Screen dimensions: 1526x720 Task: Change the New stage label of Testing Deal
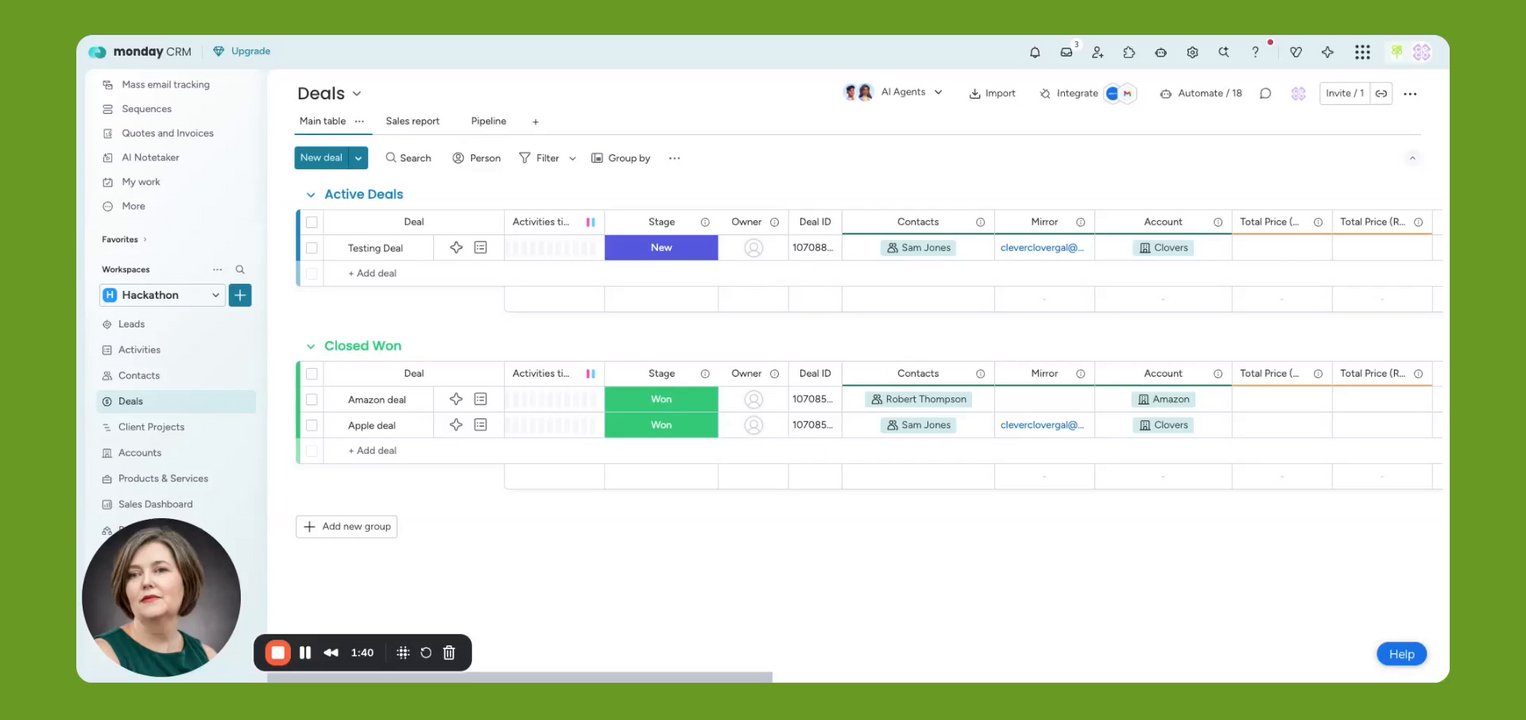pos(661,248)
